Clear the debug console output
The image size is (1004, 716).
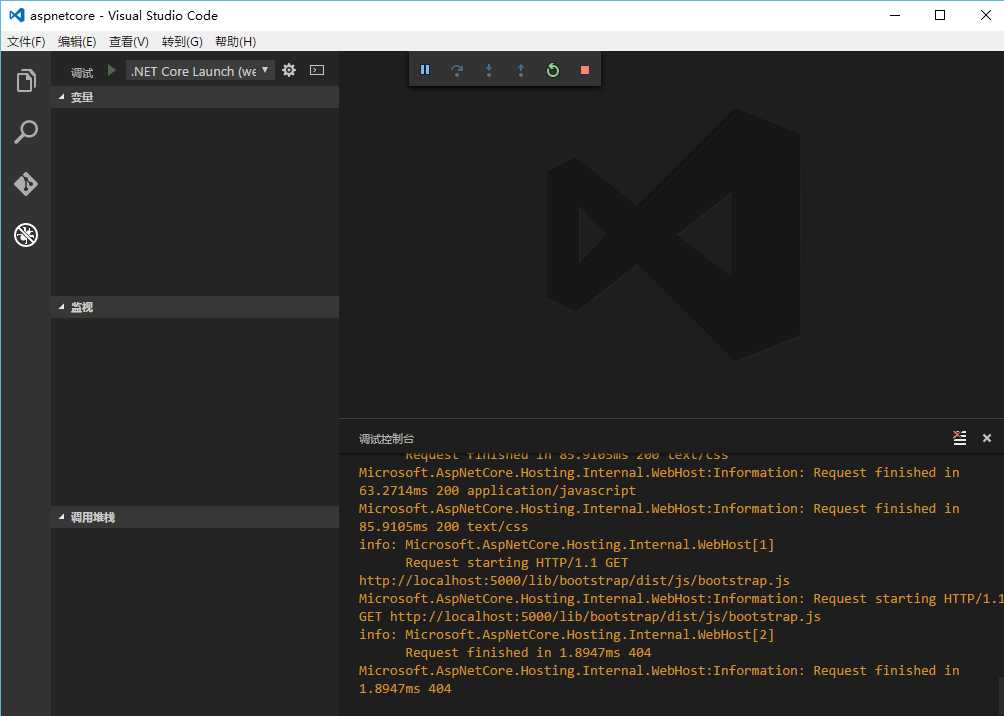tap(960, 438)
